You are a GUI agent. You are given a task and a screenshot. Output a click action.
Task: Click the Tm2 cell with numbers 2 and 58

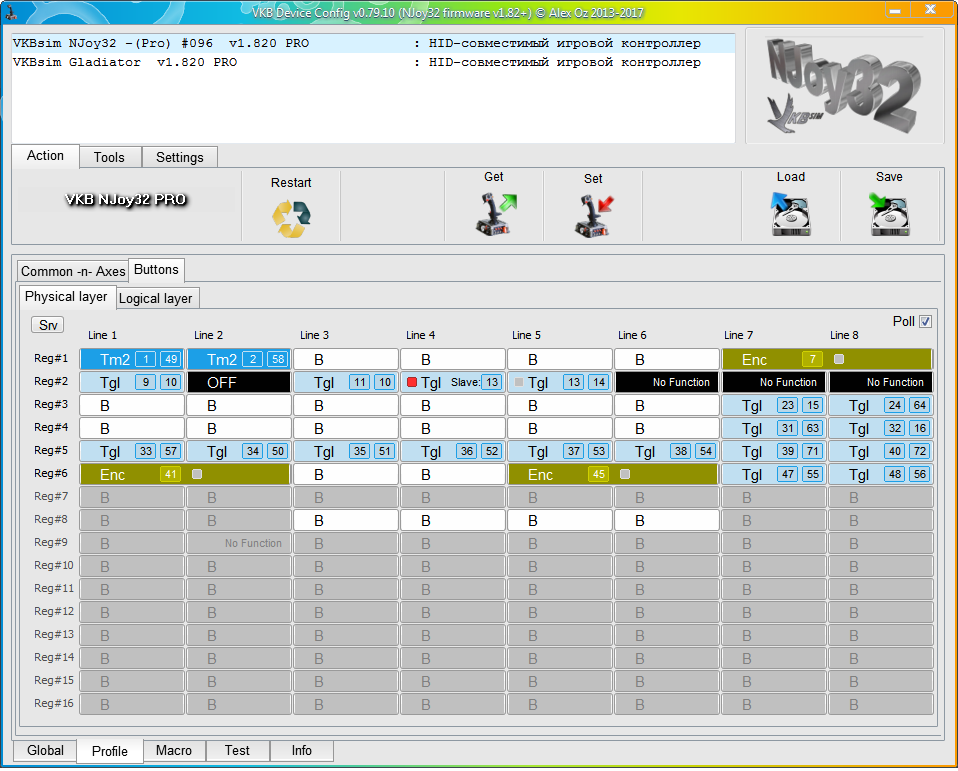point(239,359)
